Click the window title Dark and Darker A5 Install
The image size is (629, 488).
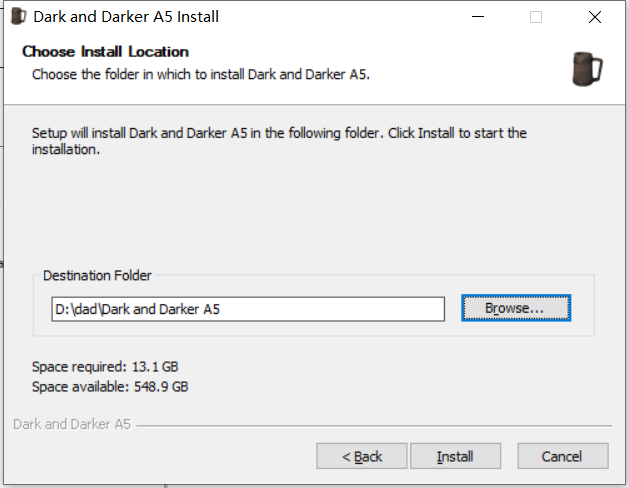pyautogui.click(x=126, y=17)
